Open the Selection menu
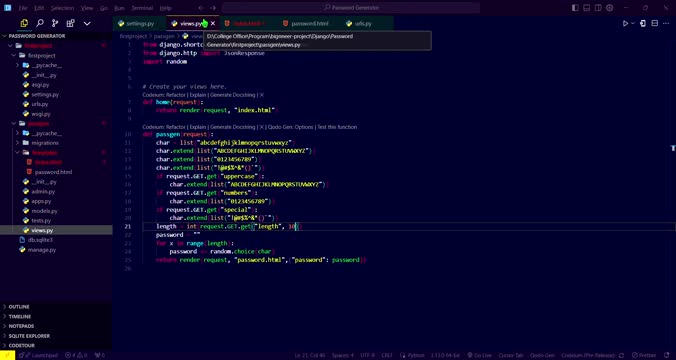 click(62, 8)
